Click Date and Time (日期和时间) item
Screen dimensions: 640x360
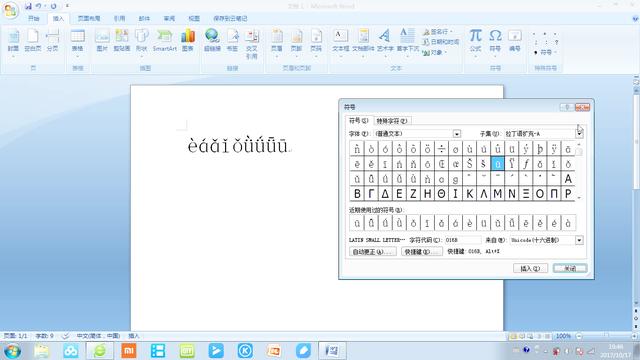pos(440,42)
